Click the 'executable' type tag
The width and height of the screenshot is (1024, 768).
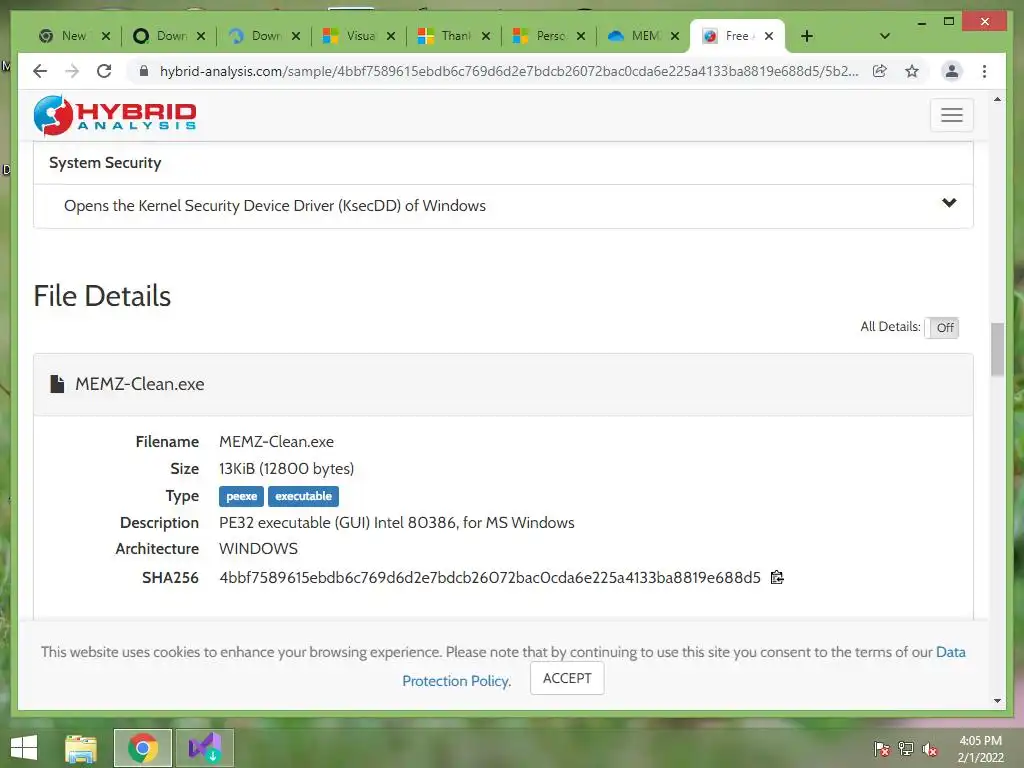point(303,496)
